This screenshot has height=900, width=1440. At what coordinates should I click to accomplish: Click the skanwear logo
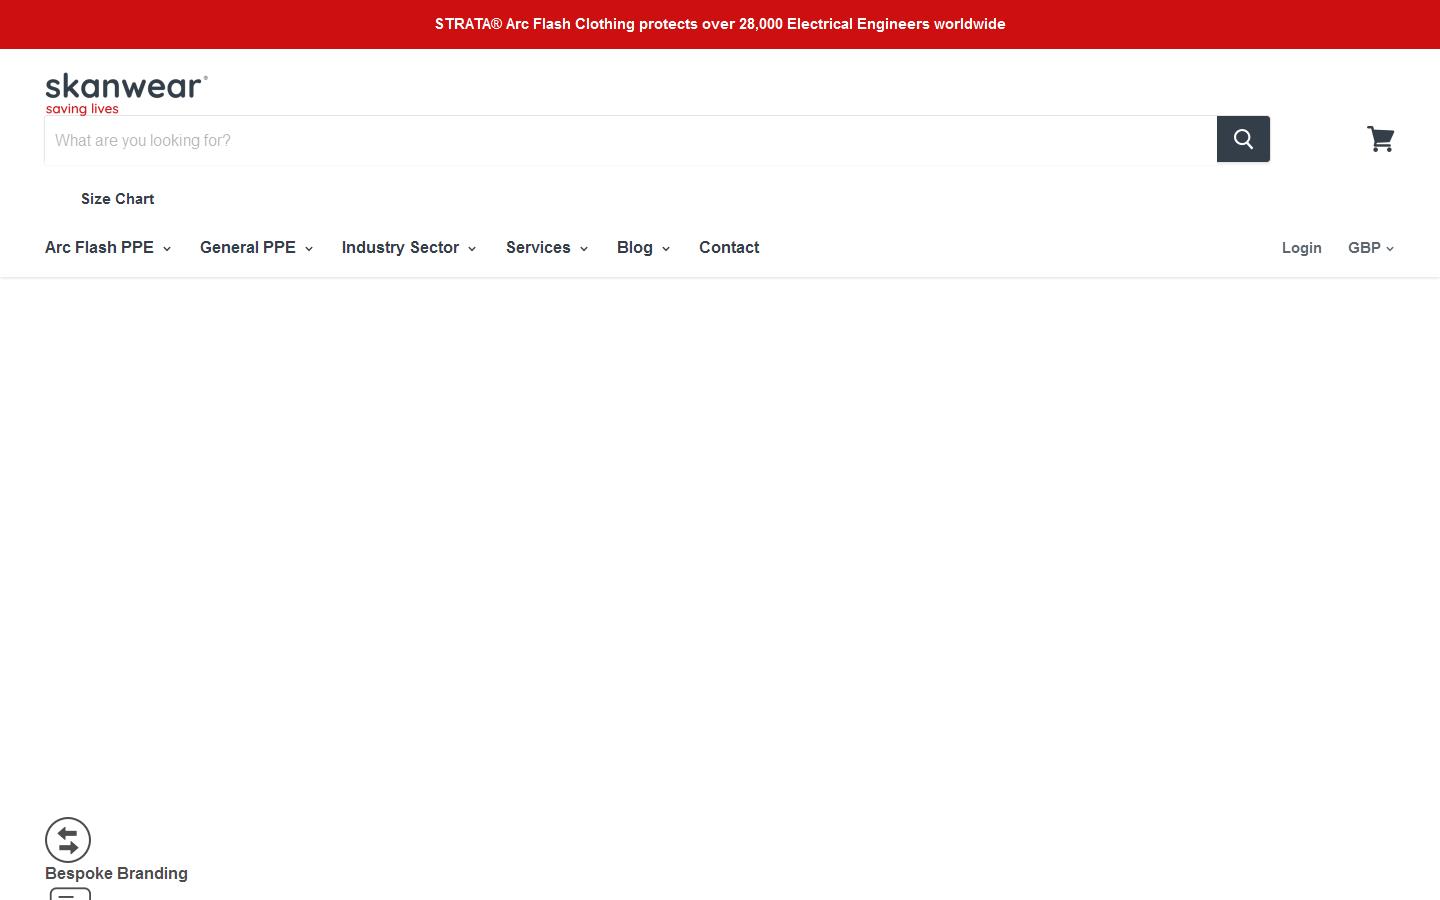pyautogui.click(x=126, y=93)
